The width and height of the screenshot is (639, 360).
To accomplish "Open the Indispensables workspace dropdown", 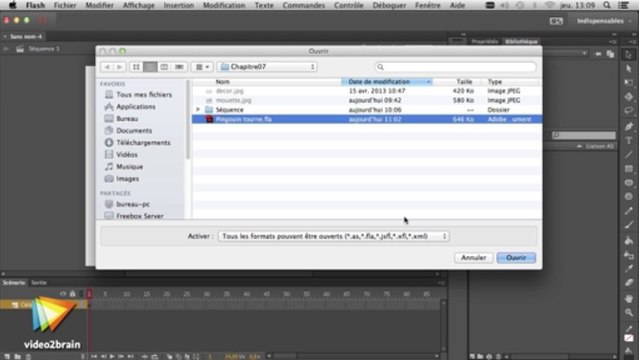I will (604, 21).
